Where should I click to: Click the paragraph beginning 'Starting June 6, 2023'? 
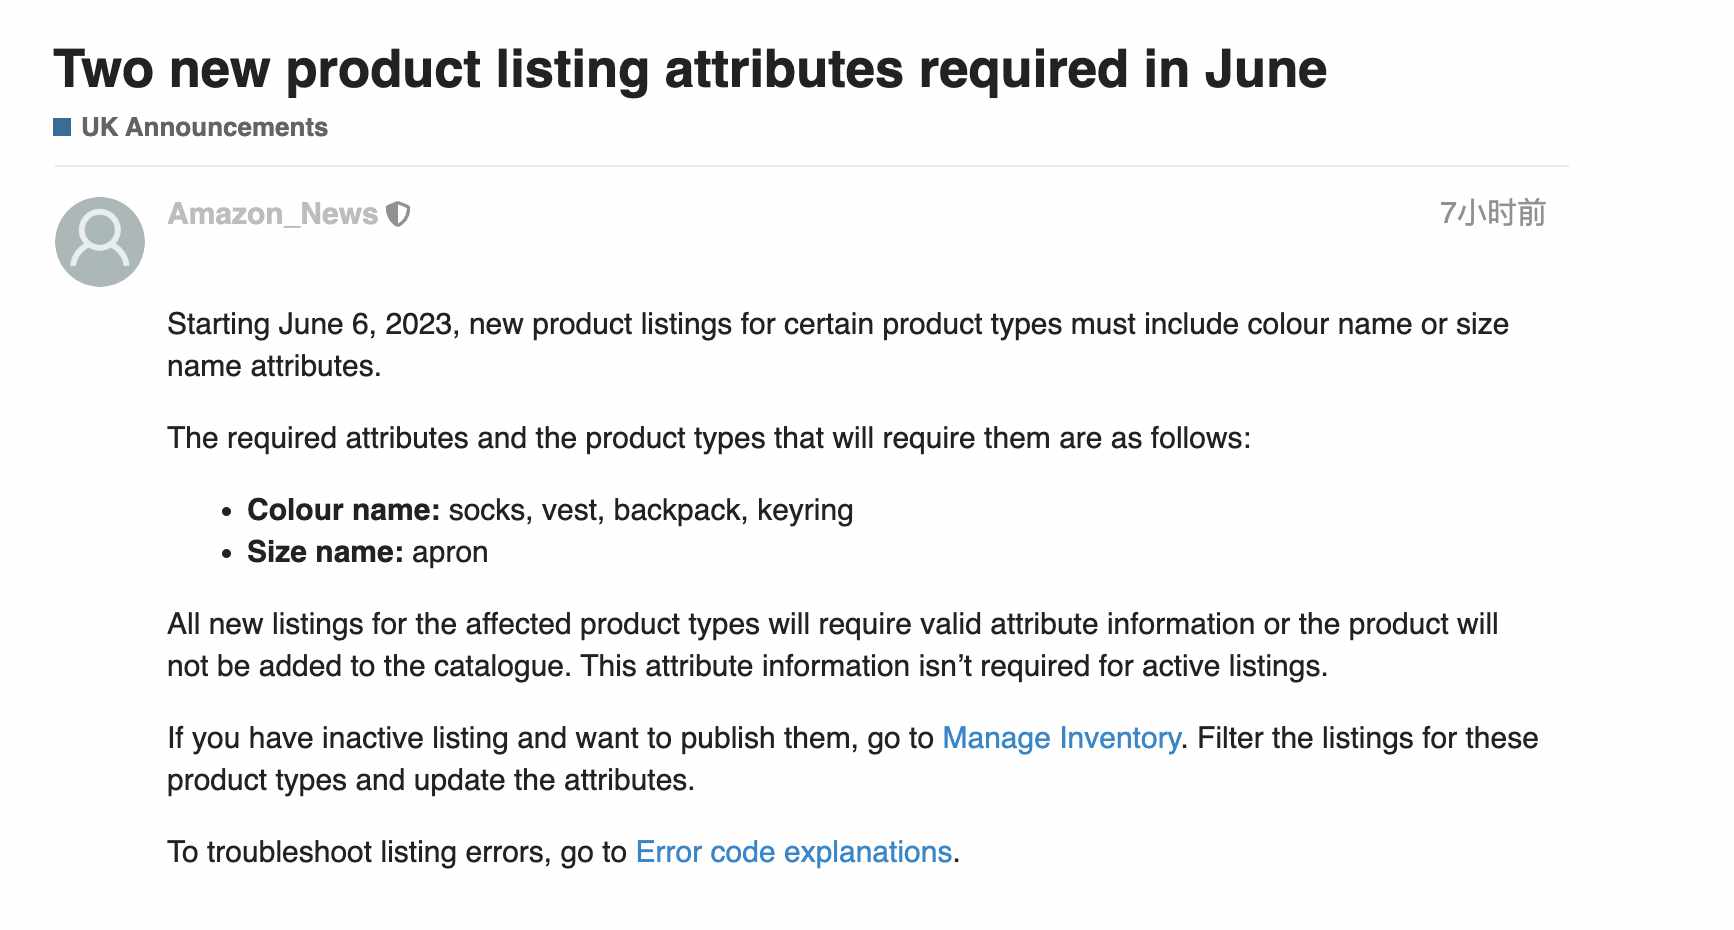[838, 345]
